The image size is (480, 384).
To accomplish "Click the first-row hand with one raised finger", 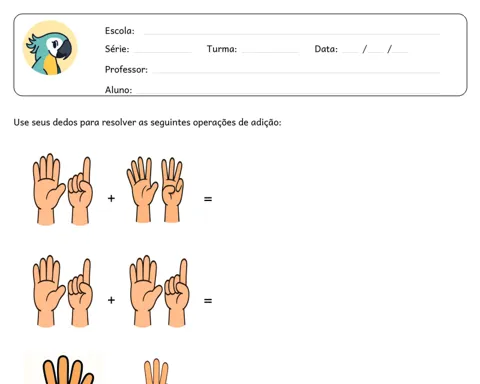I will pyautogui.click(x=80, y=191).
